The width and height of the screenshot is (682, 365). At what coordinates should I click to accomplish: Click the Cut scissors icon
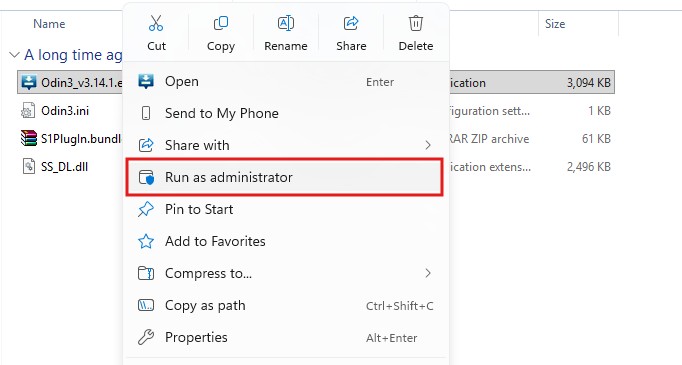pos(156,23)
